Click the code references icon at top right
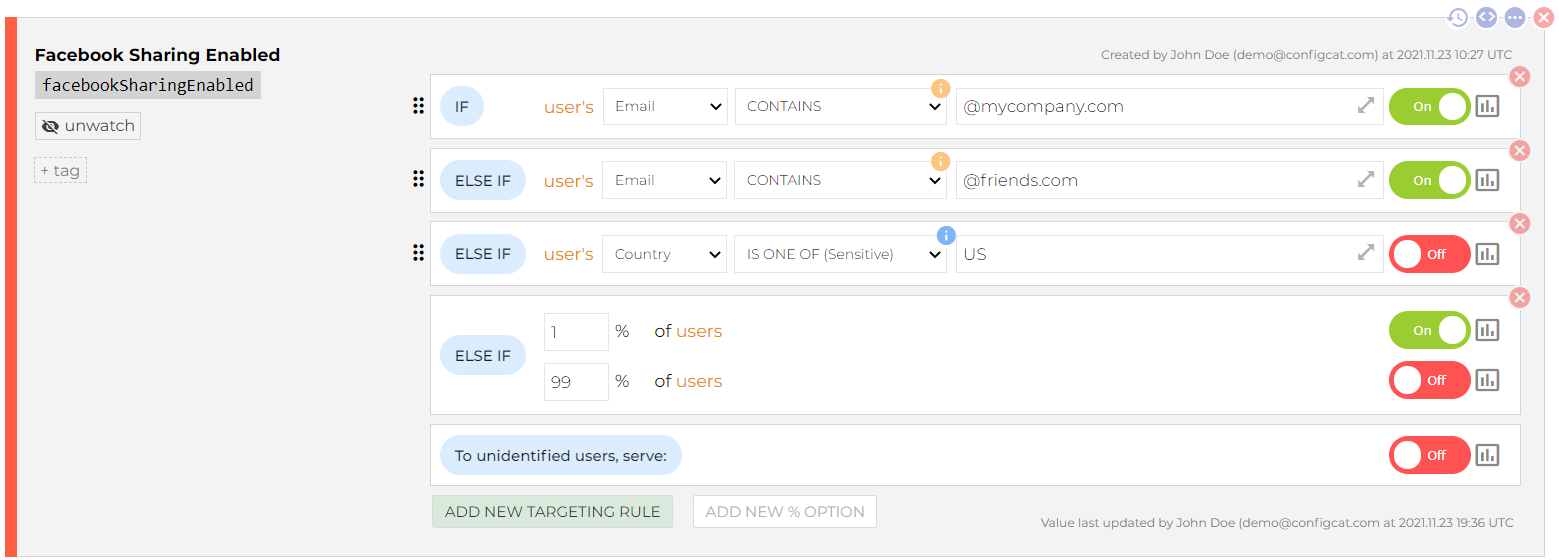 1487,17
